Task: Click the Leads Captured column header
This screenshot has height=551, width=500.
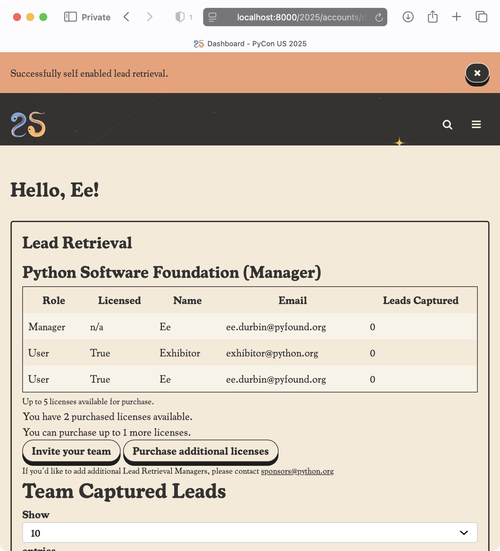Action: pos(421,300)
